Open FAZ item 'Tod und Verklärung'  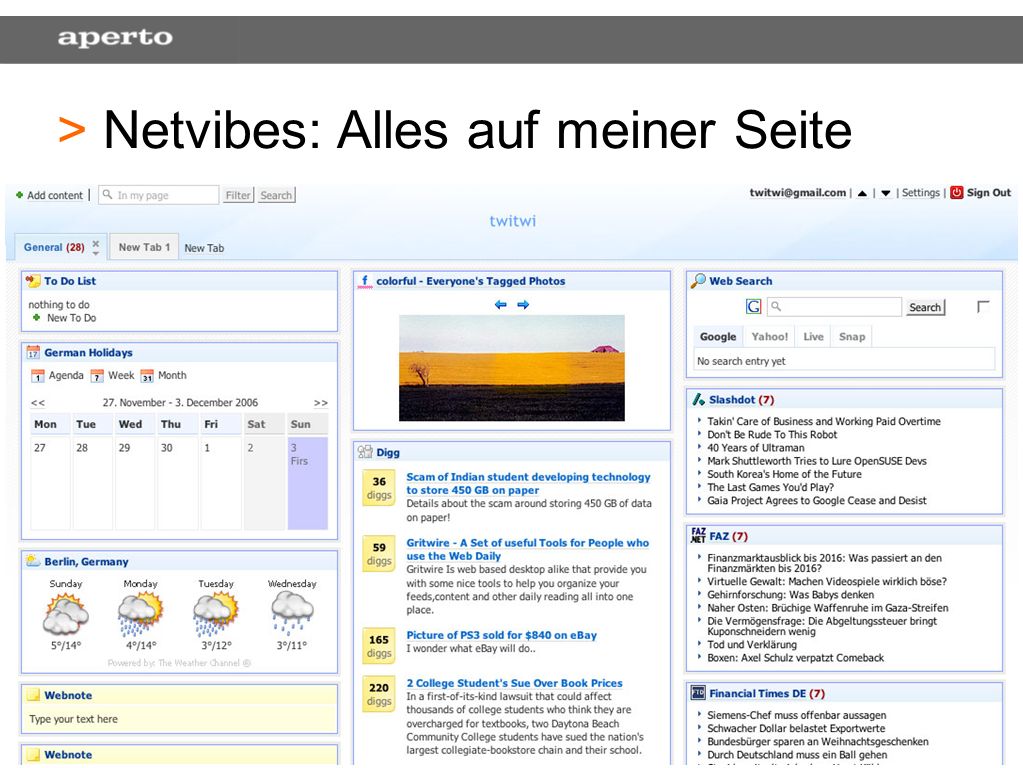coord(752,645)
